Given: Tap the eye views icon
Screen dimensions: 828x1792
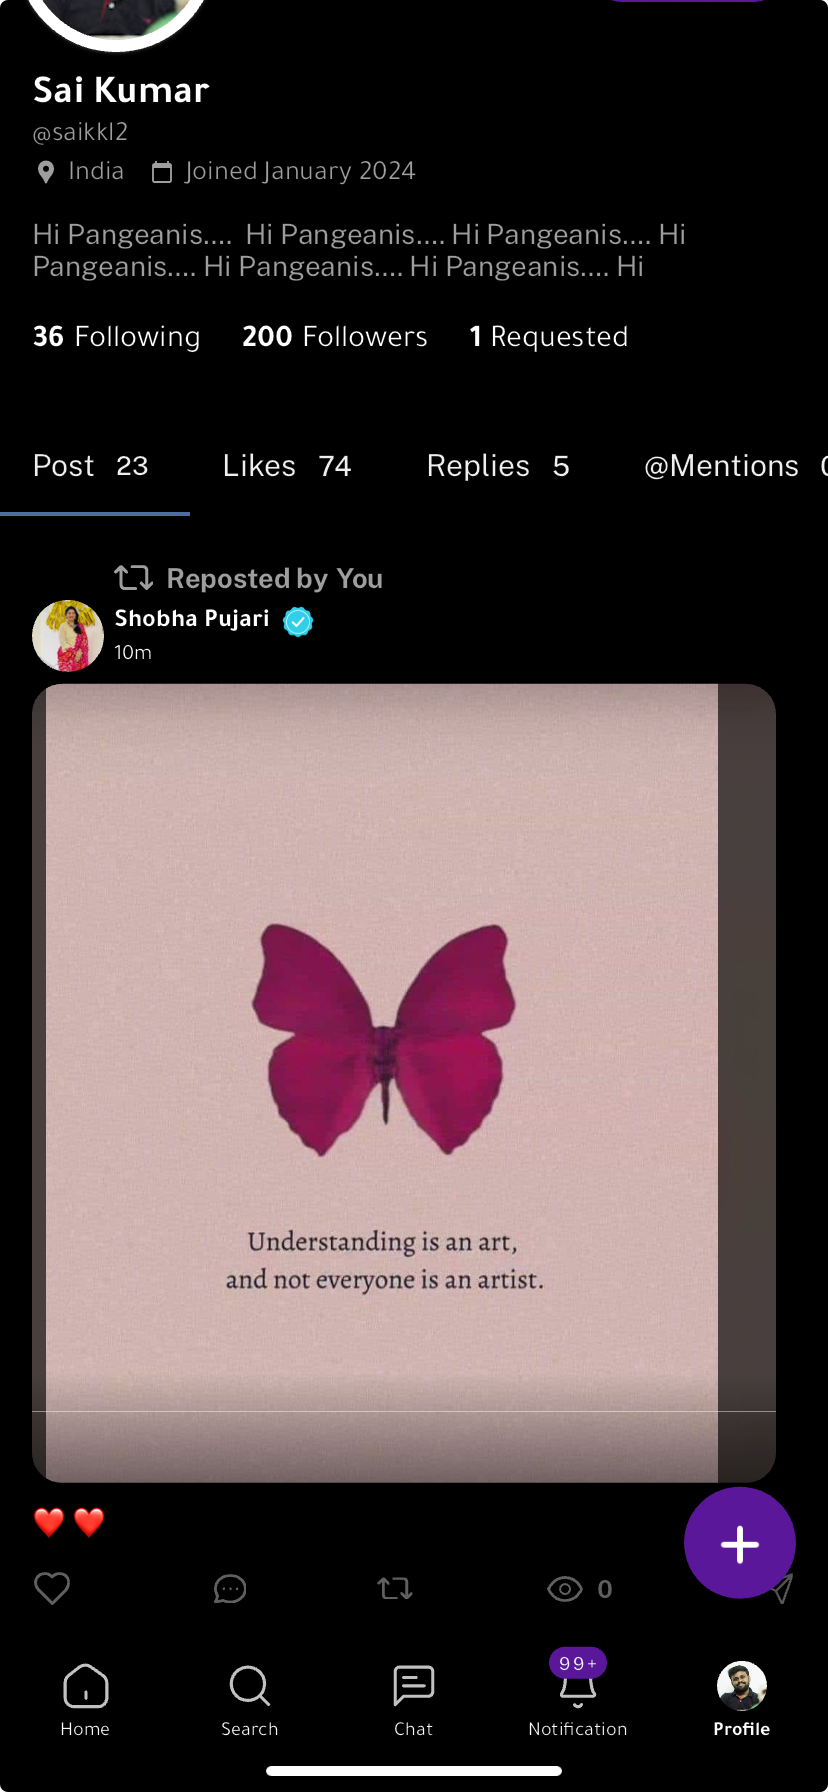Looking at the screenshot, I should [565, 1588].
